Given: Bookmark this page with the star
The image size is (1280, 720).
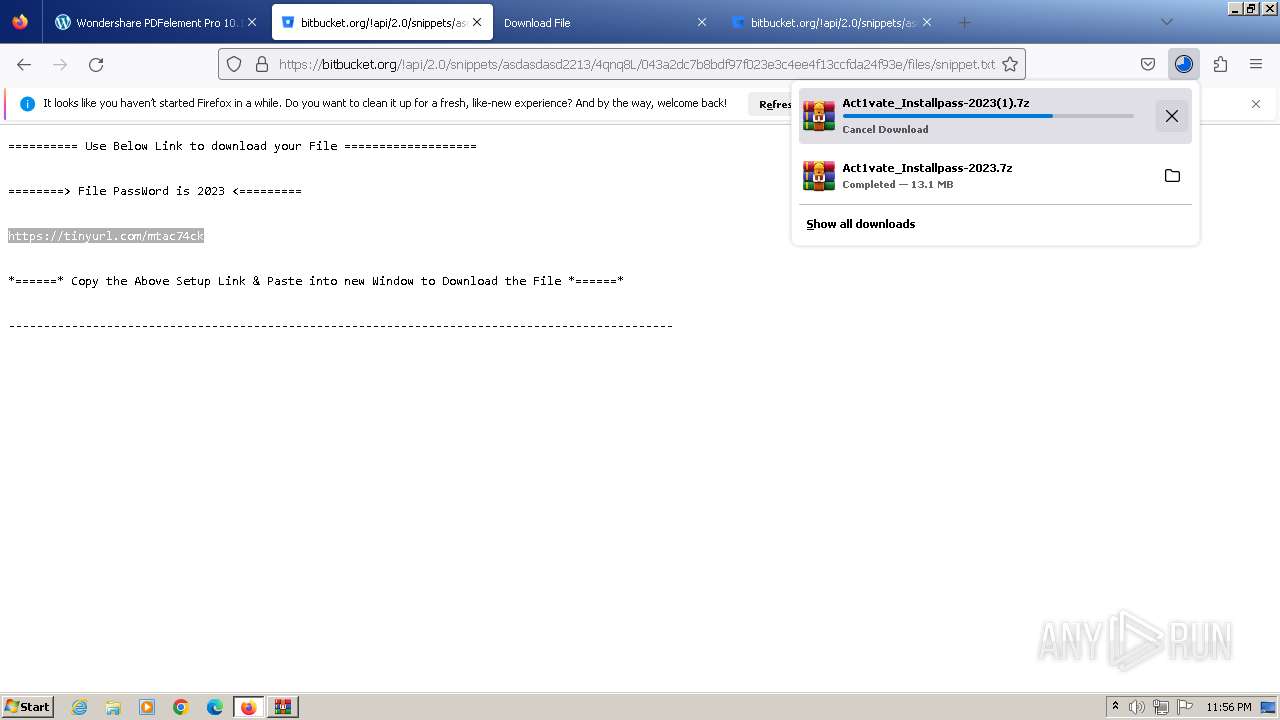Looking at the screenshot, I should [1010, 64].
